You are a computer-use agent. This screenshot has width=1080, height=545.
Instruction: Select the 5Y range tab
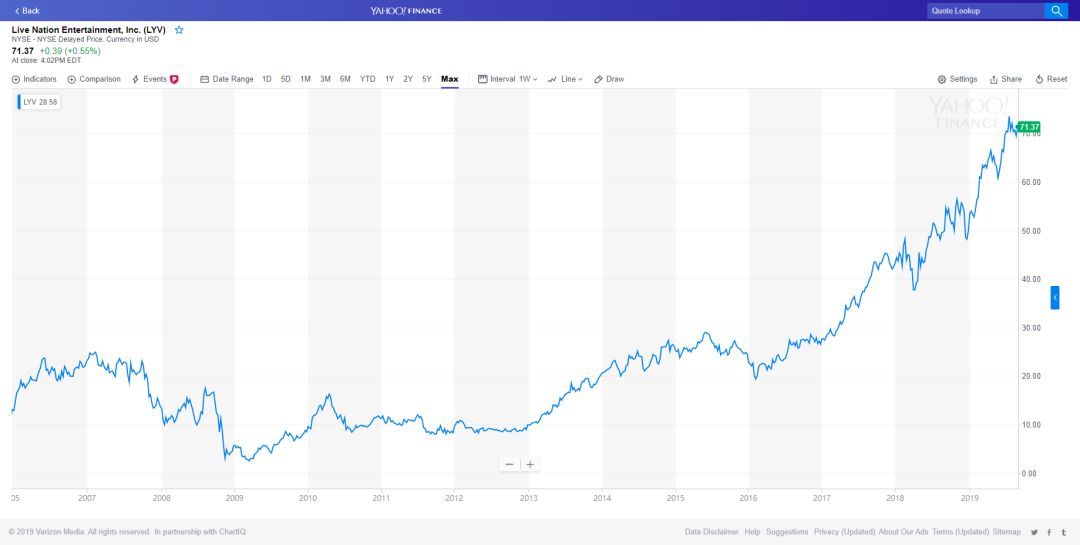[427, 79]
